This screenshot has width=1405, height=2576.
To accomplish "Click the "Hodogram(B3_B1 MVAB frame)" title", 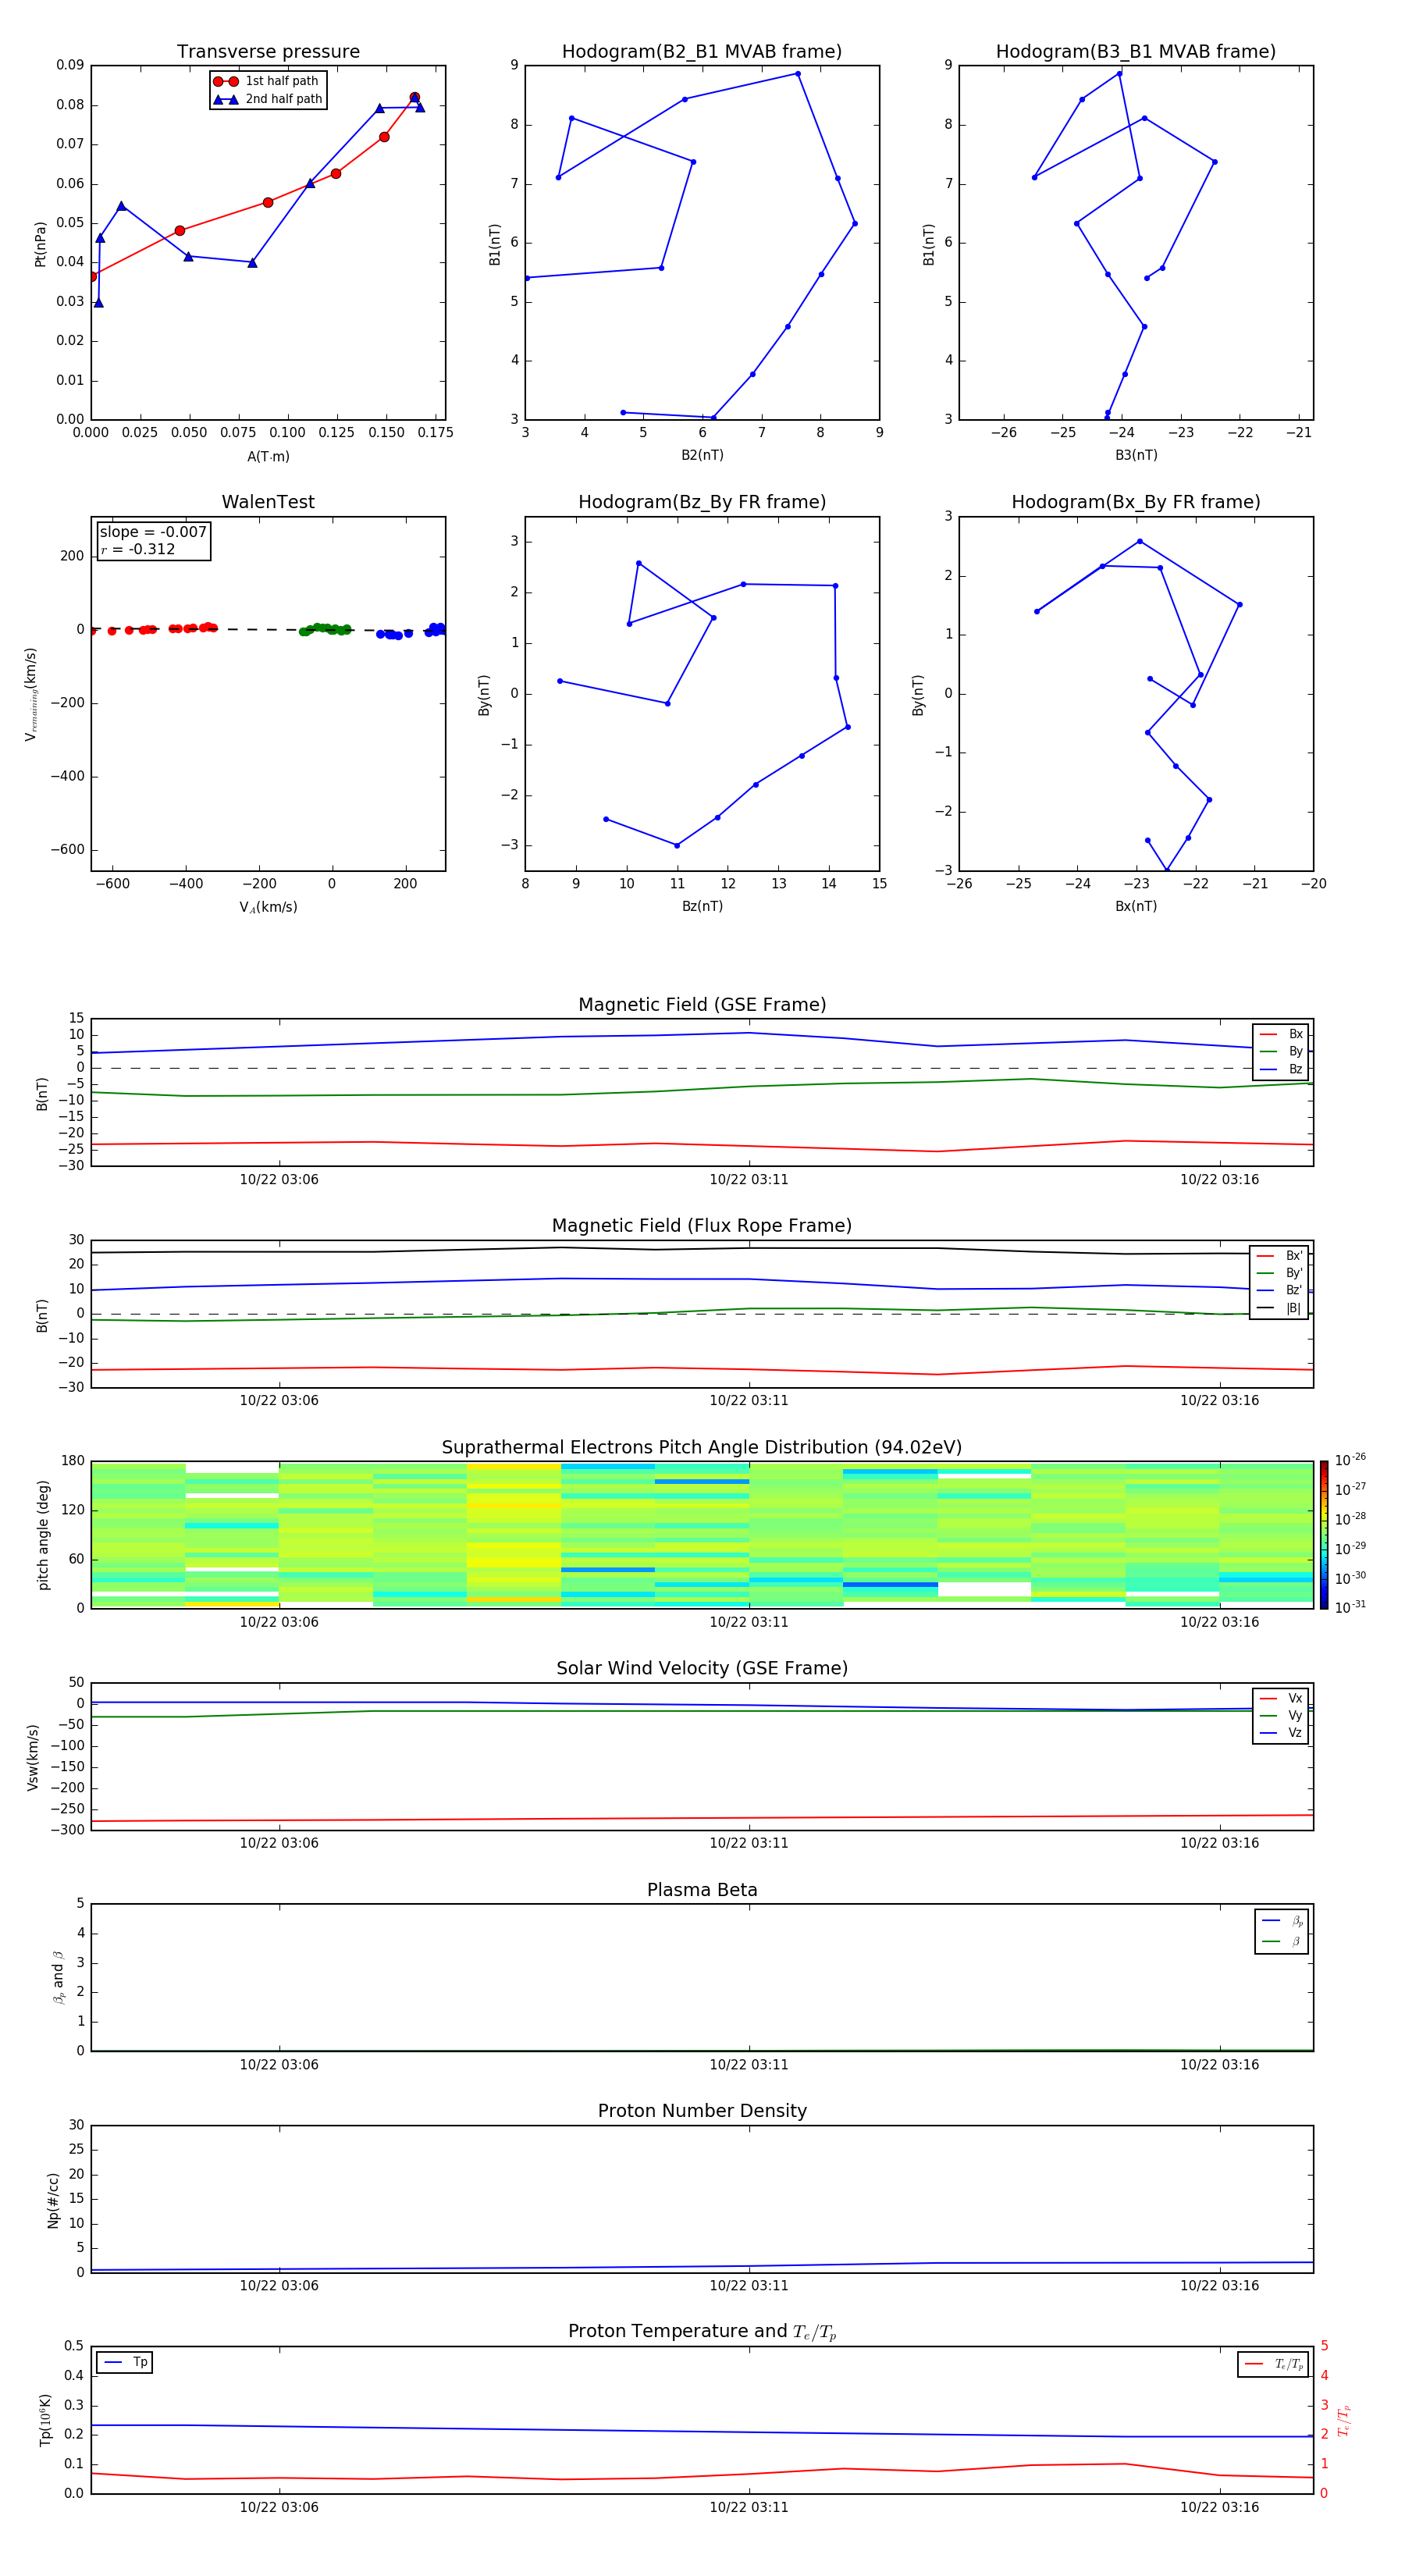I will click(1136, 52).
